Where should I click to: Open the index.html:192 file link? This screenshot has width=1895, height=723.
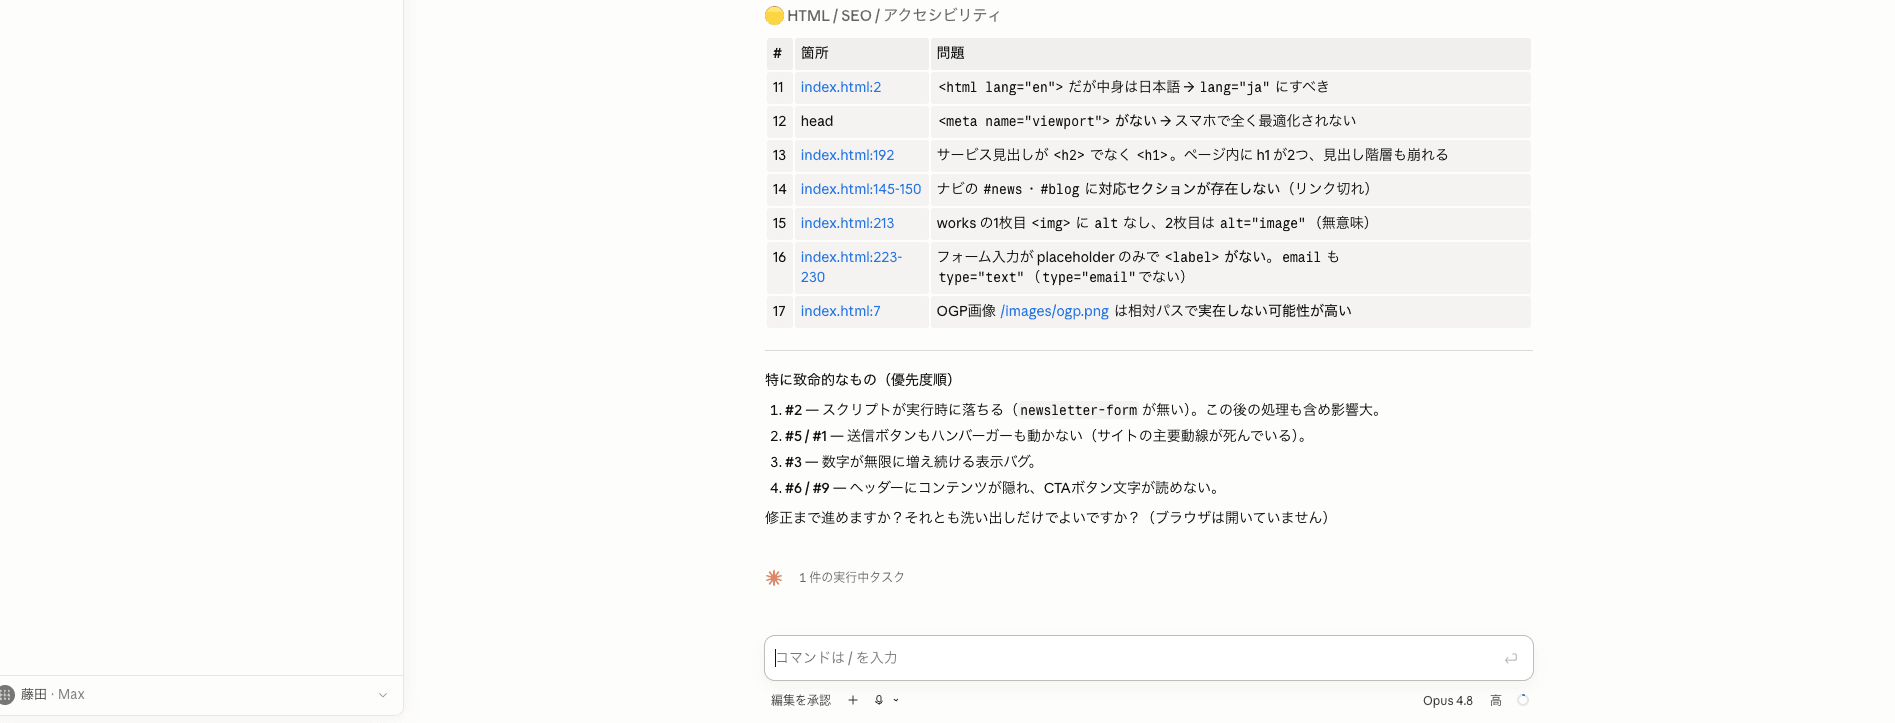pyautogui.click(x=847, y=155)
